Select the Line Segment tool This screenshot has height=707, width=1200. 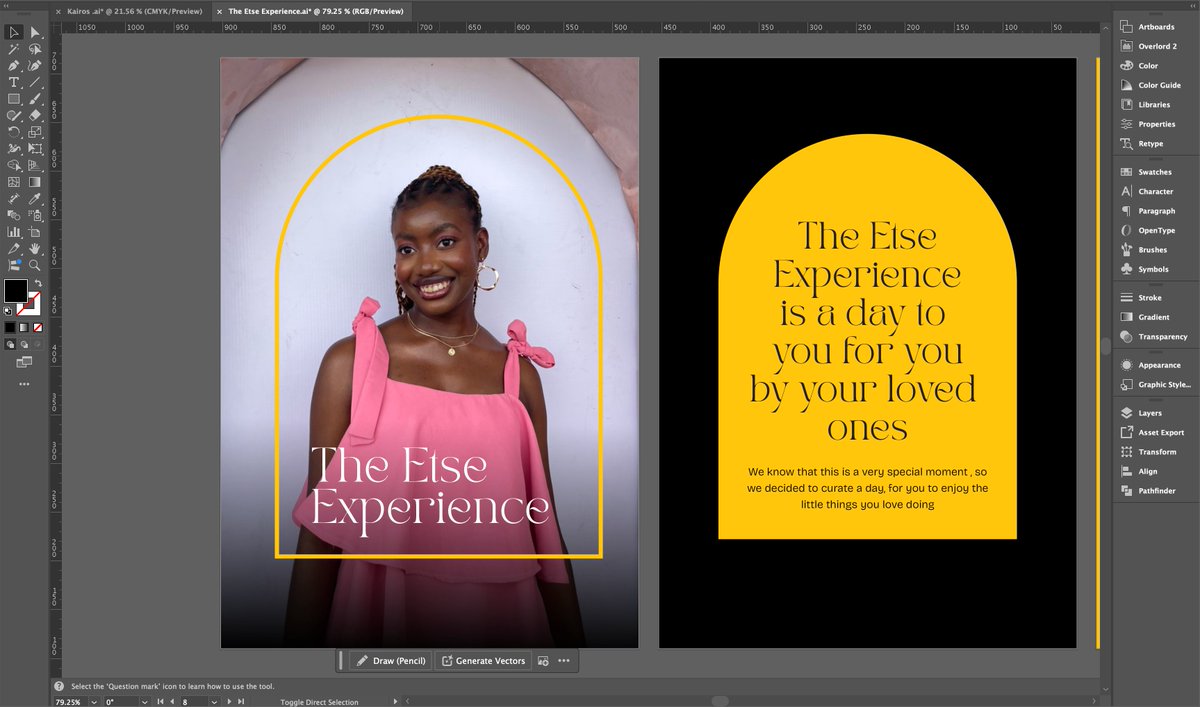[34, 82]
